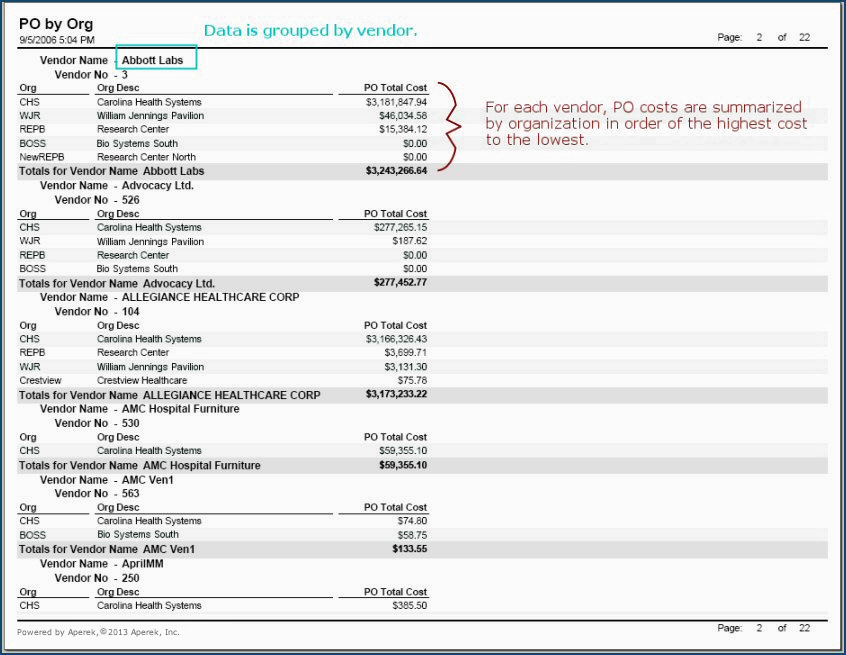Click the AprilMM vendor name
The height and width of the screenshot is (655, 846).
pos(147,564)
